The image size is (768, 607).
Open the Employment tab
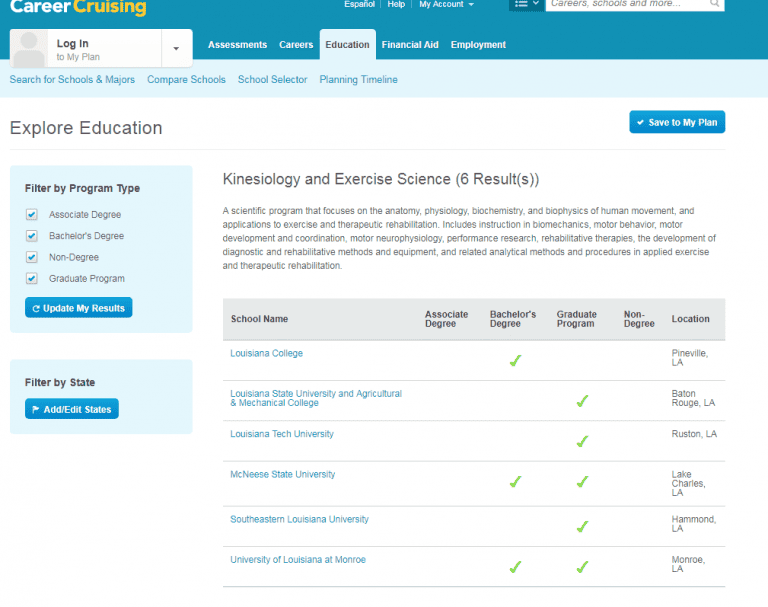coord(478,45)
